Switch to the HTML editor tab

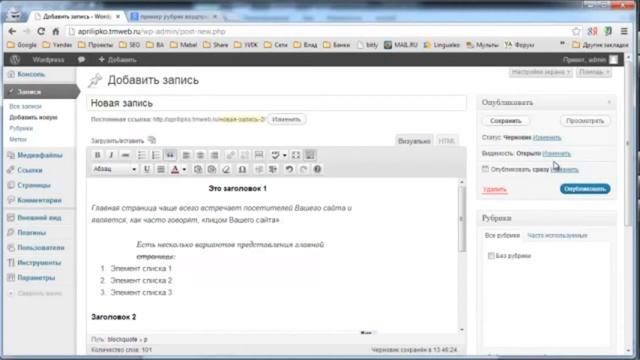447,141
